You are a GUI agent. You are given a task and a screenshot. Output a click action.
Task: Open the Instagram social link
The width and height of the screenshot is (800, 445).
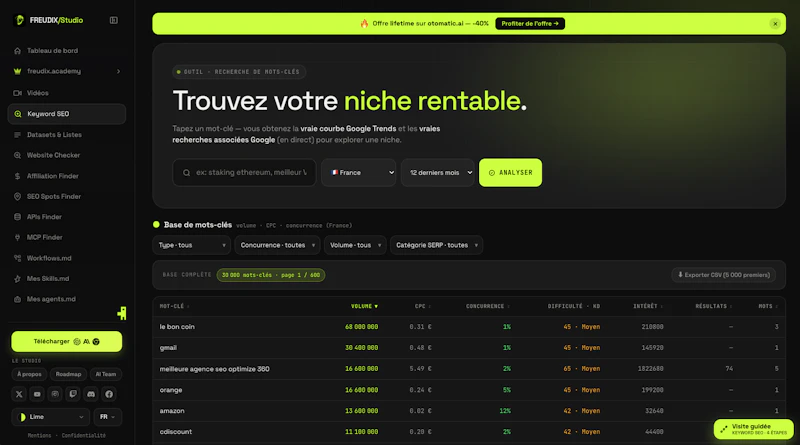(55, 394)
